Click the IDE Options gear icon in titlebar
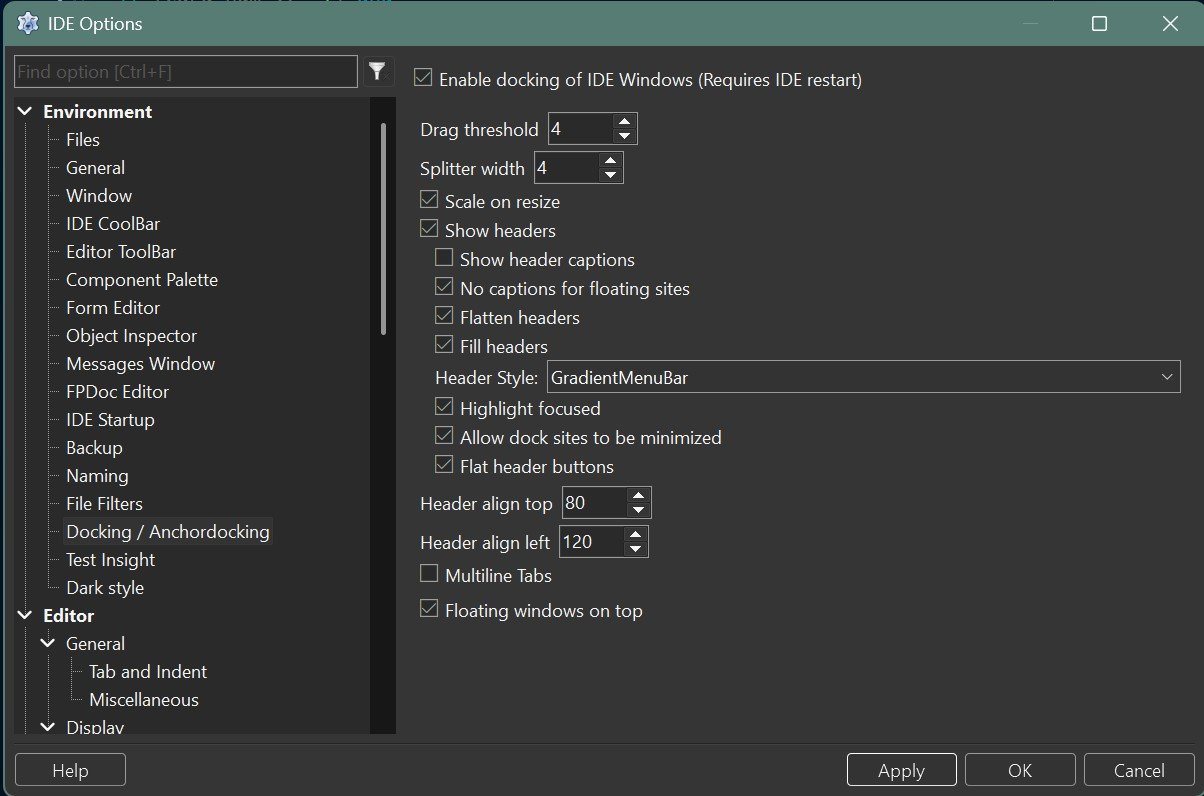Viewport: 1204px width, 796px height. 26,23
